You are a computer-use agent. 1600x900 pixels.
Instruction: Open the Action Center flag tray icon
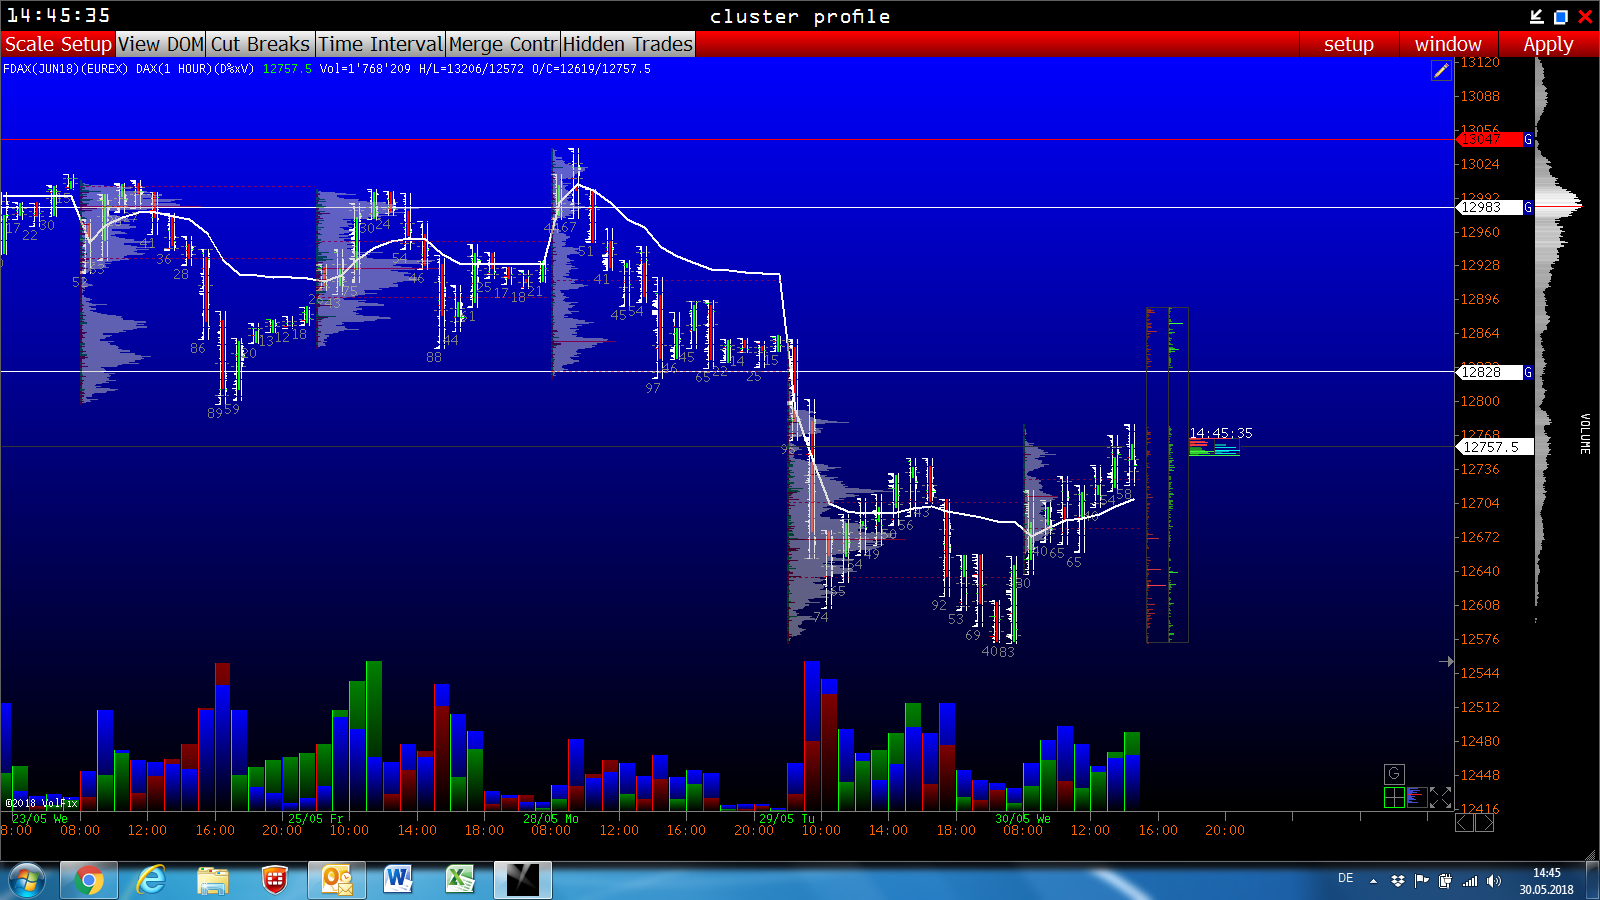coord(1422,881)
